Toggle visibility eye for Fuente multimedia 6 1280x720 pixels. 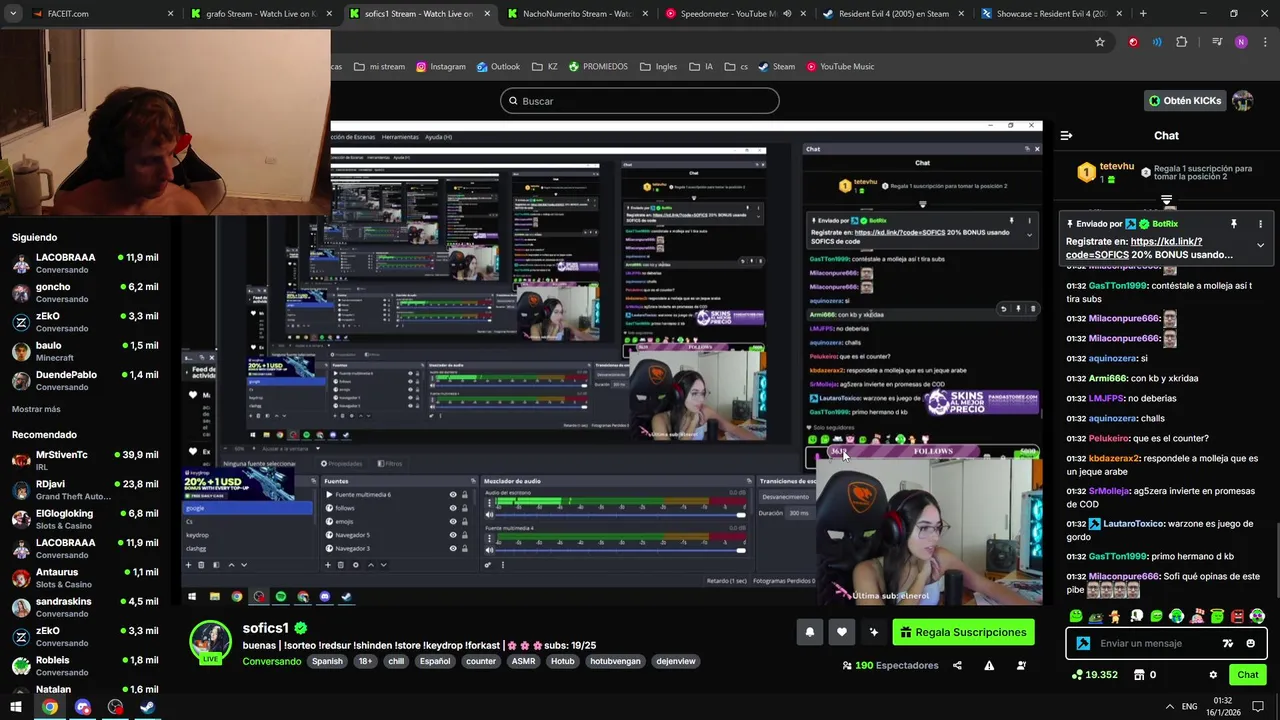coord(453,495)
